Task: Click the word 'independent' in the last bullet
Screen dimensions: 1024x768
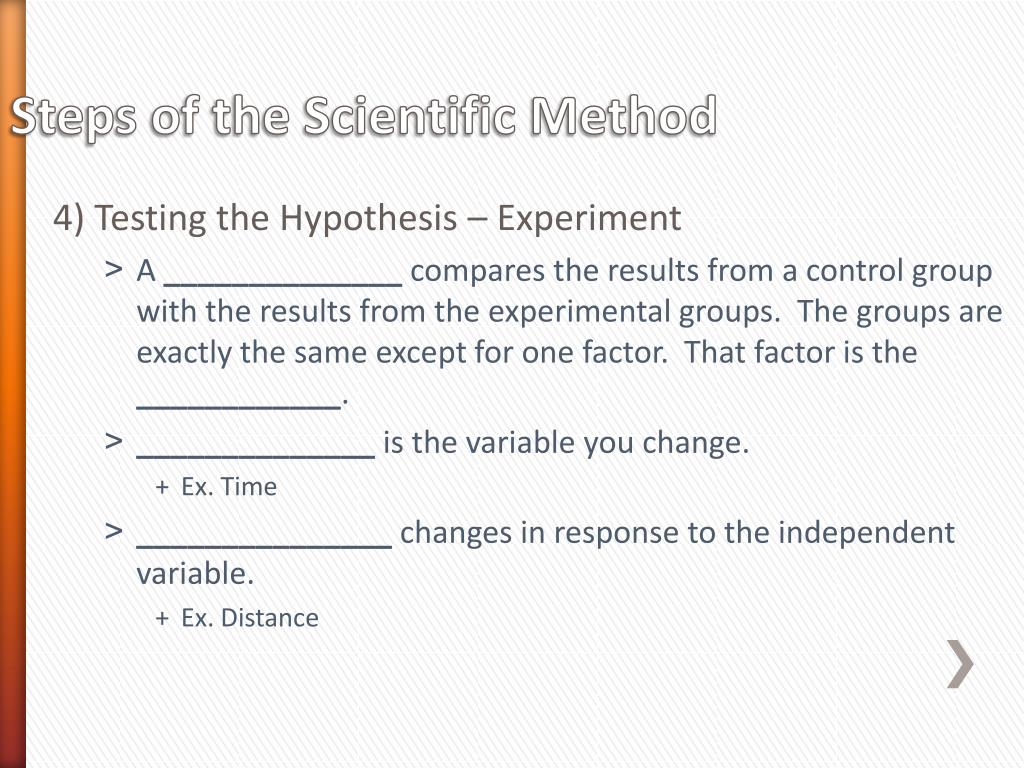Action: [x=867, y=534]
